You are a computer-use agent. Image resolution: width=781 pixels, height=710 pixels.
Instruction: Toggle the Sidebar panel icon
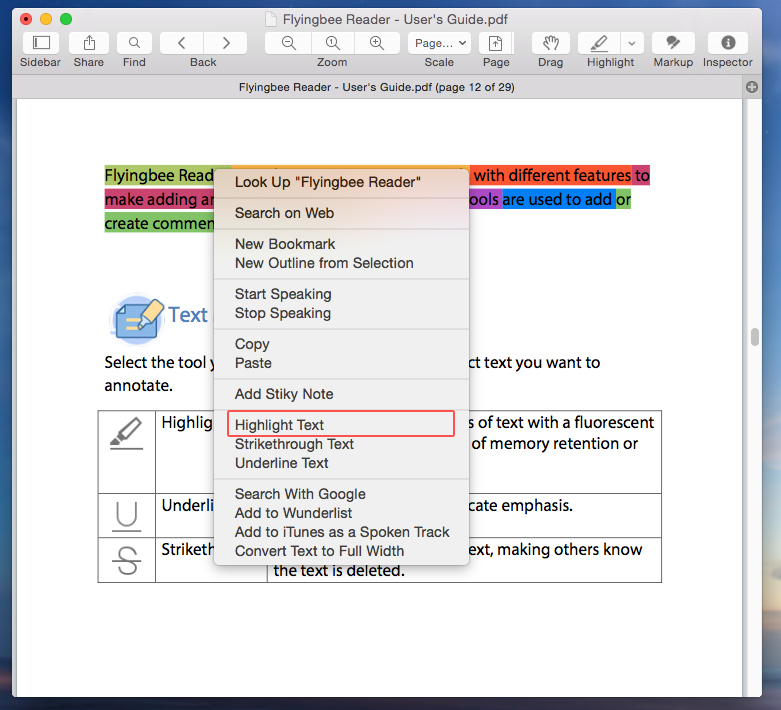(41, 43)
